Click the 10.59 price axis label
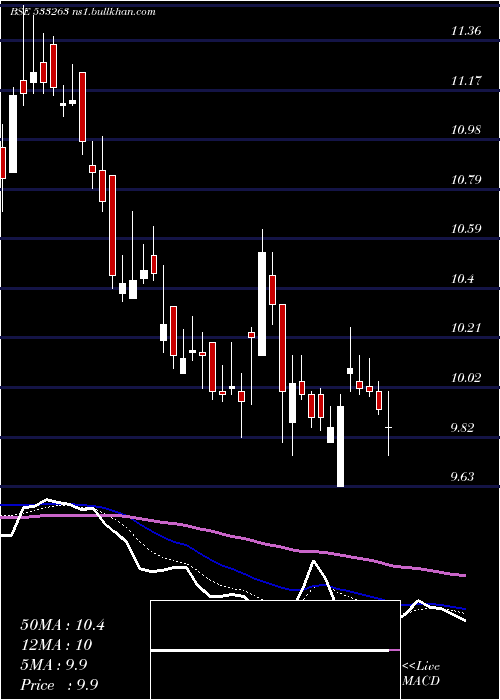Screen dimensions: 500x700 (466, 229)
